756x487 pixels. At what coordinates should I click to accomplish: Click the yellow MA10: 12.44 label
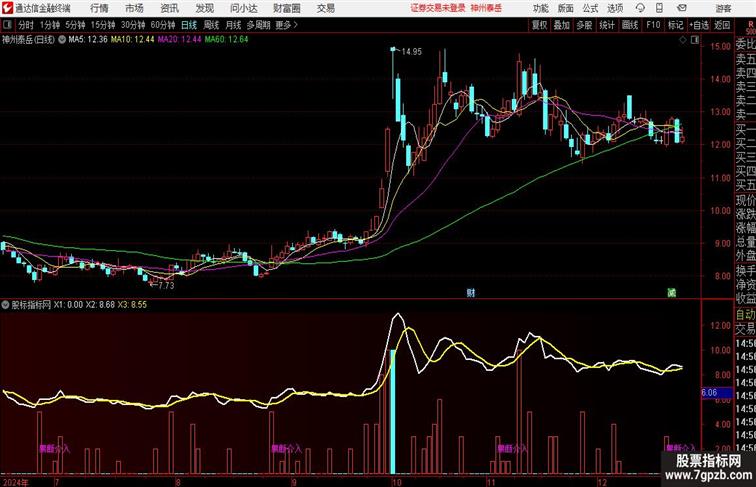click(133, 40)
